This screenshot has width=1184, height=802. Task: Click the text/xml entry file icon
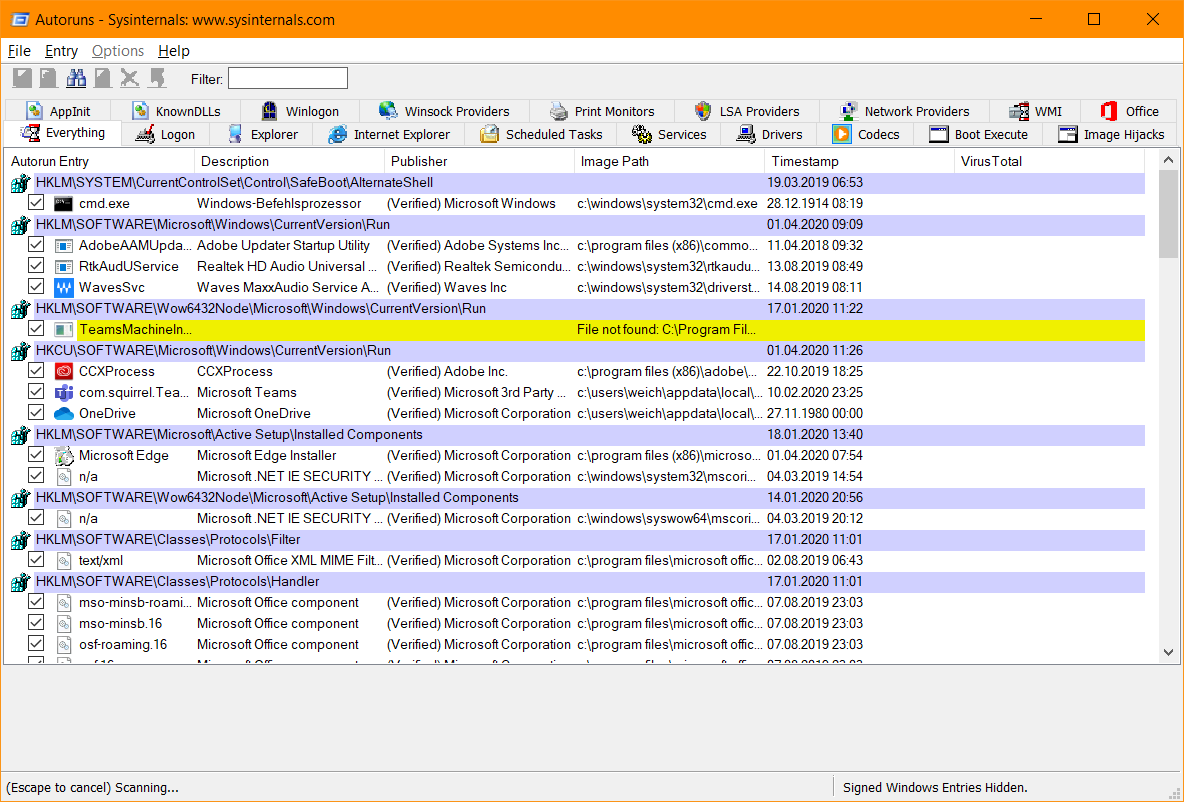64,560
